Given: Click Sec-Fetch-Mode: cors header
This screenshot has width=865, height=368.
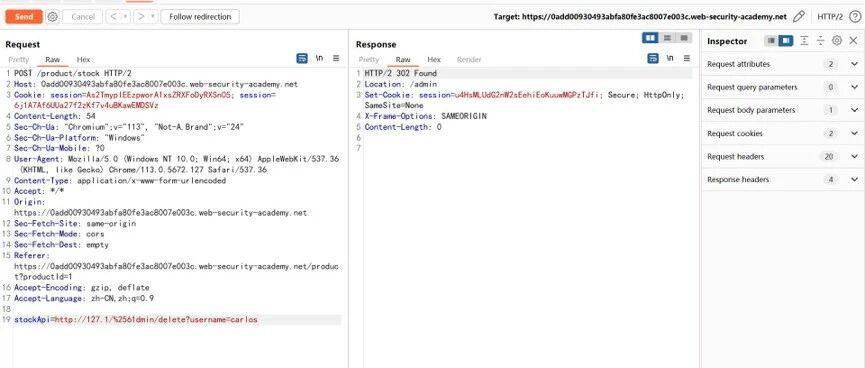Looking at the screenshot, I should point(59,234).
